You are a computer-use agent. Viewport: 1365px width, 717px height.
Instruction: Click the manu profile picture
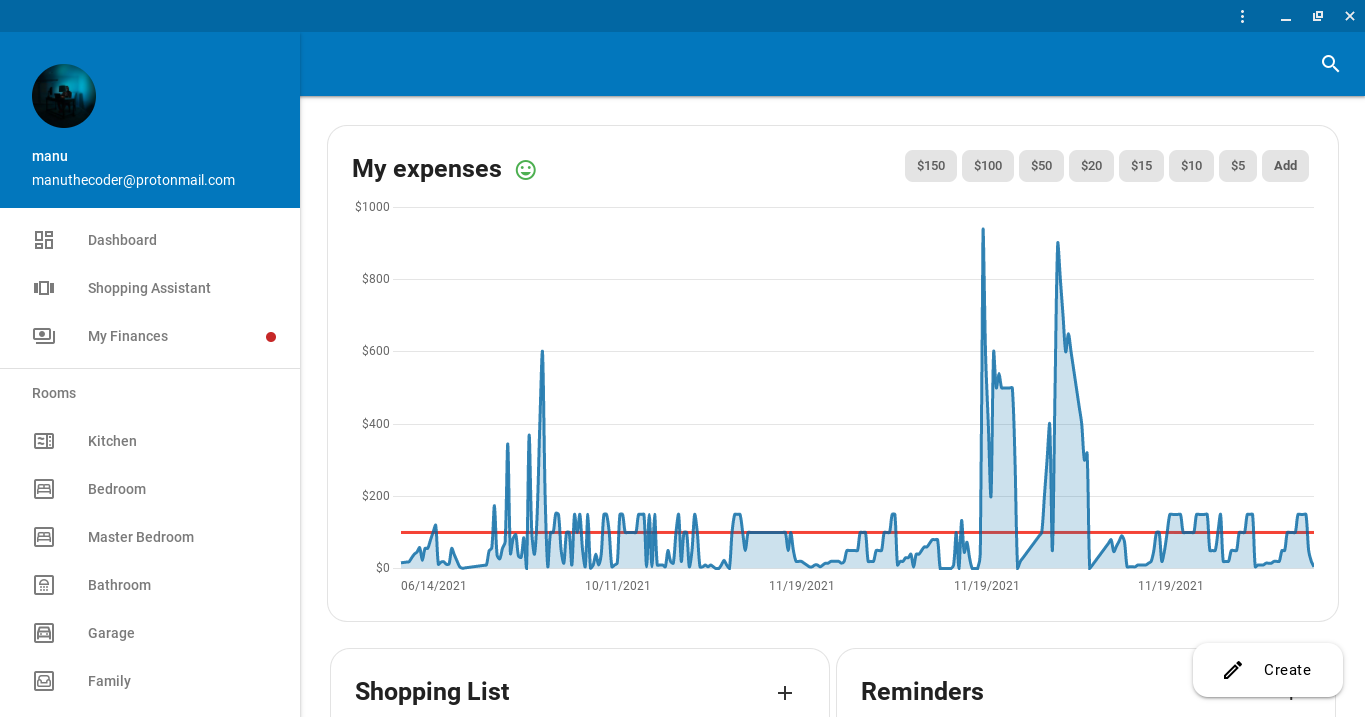click(x=63, y=95)
